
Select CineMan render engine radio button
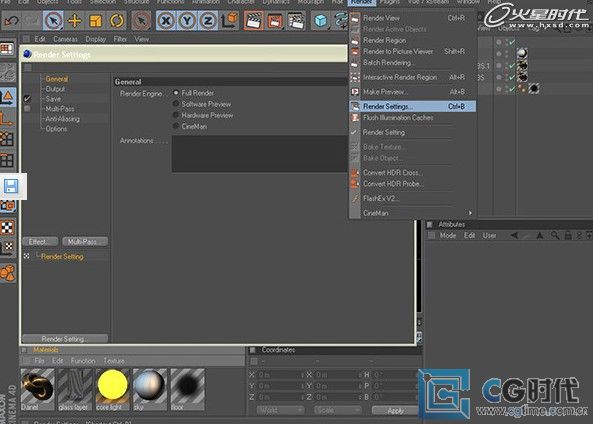point(176,126)
